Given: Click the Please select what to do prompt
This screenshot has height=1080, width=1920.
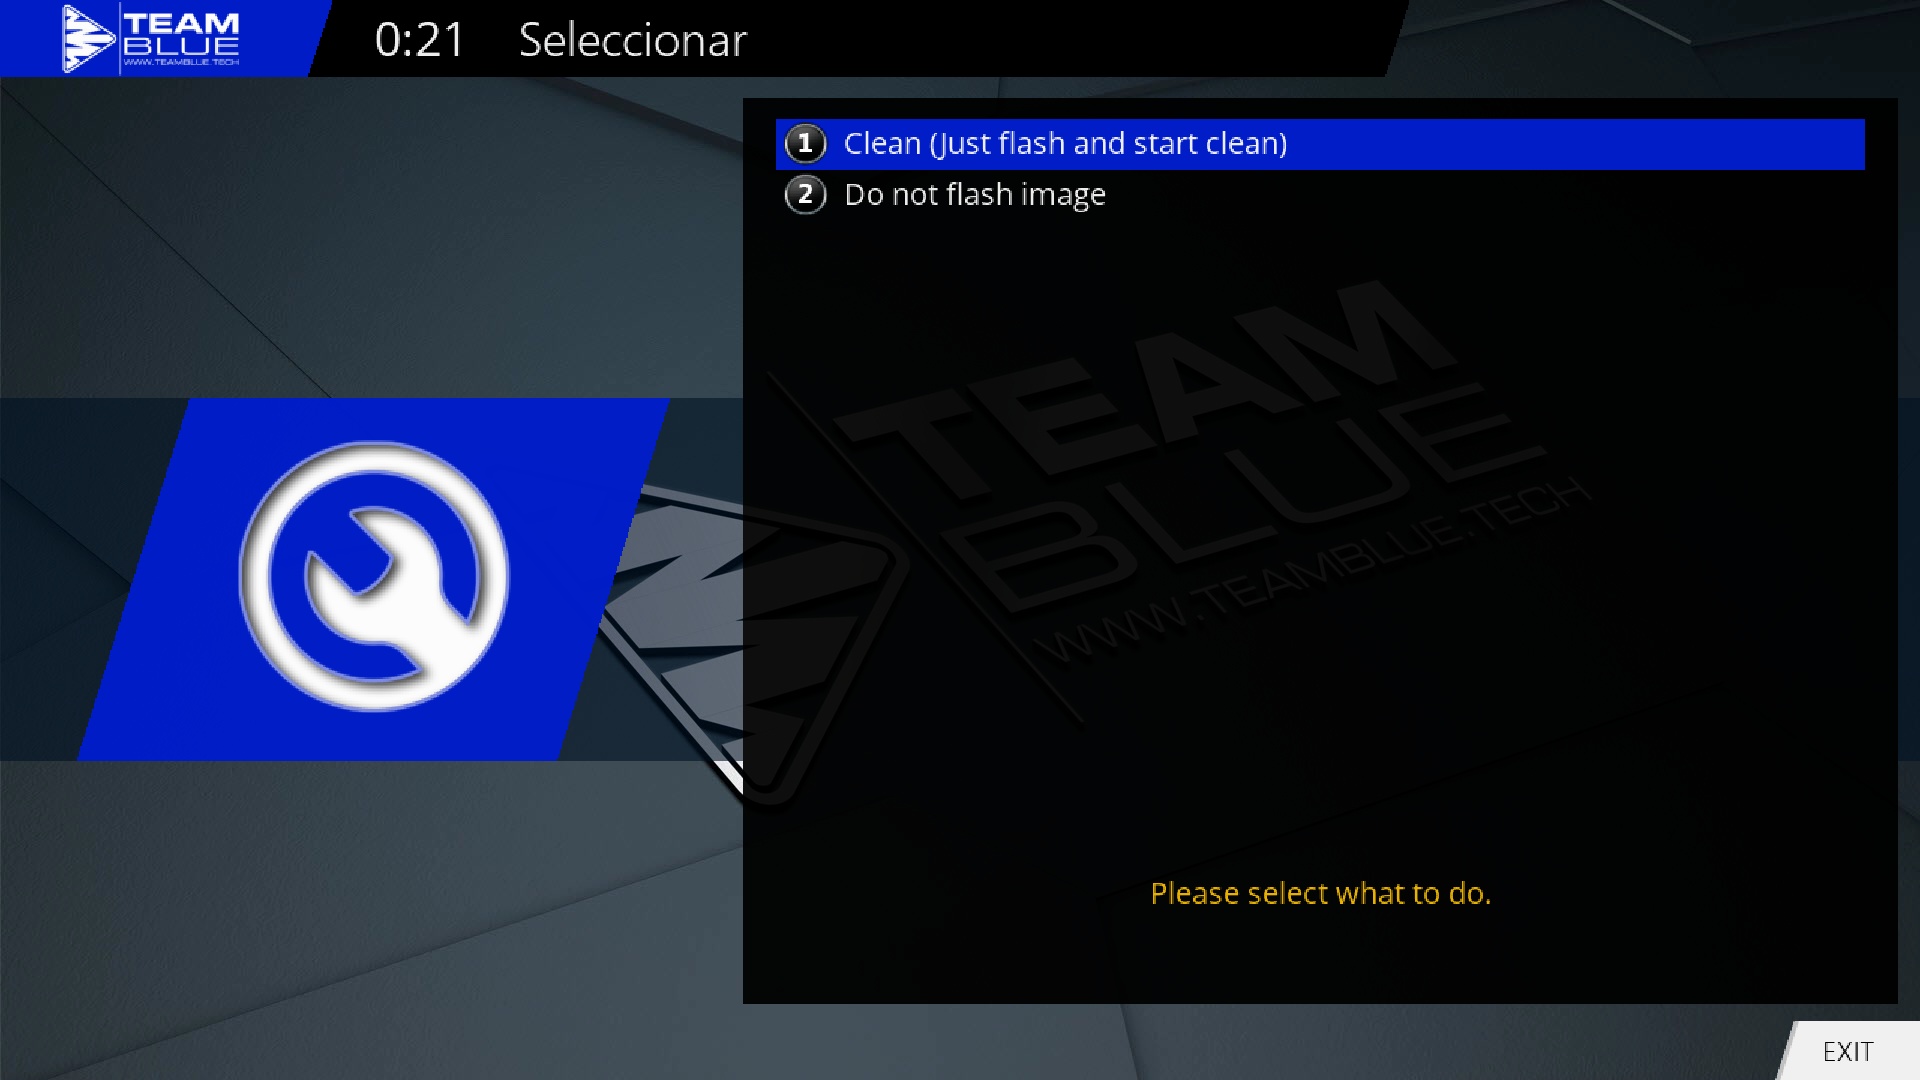Looking at the screenshot, I should pyautogui.click(x=1320, y=893).
